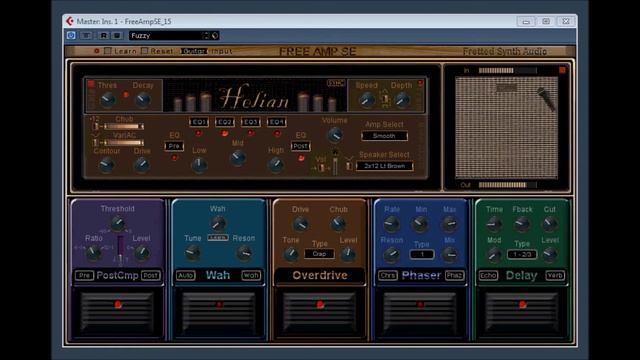Stomp the PostCmp footswitch
The height and width of the screenshot is (360, 640).
(x=118, y=313)
